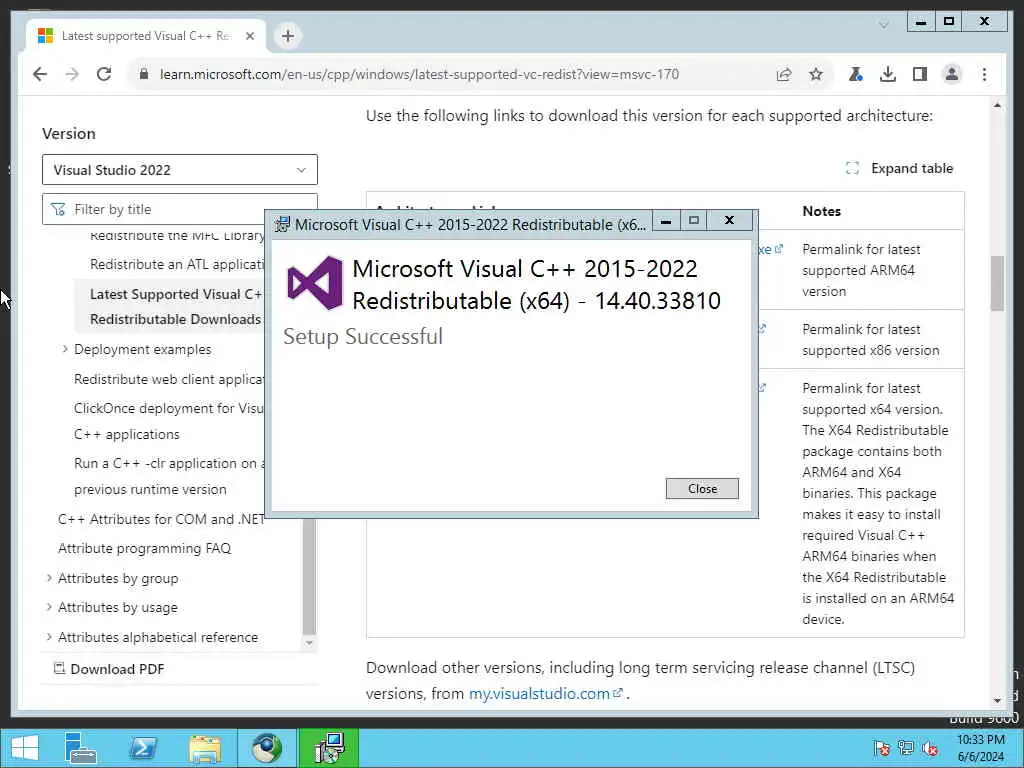Open Chrome Labs flask icon
The image size is (1024, 768).
point(855,74)
